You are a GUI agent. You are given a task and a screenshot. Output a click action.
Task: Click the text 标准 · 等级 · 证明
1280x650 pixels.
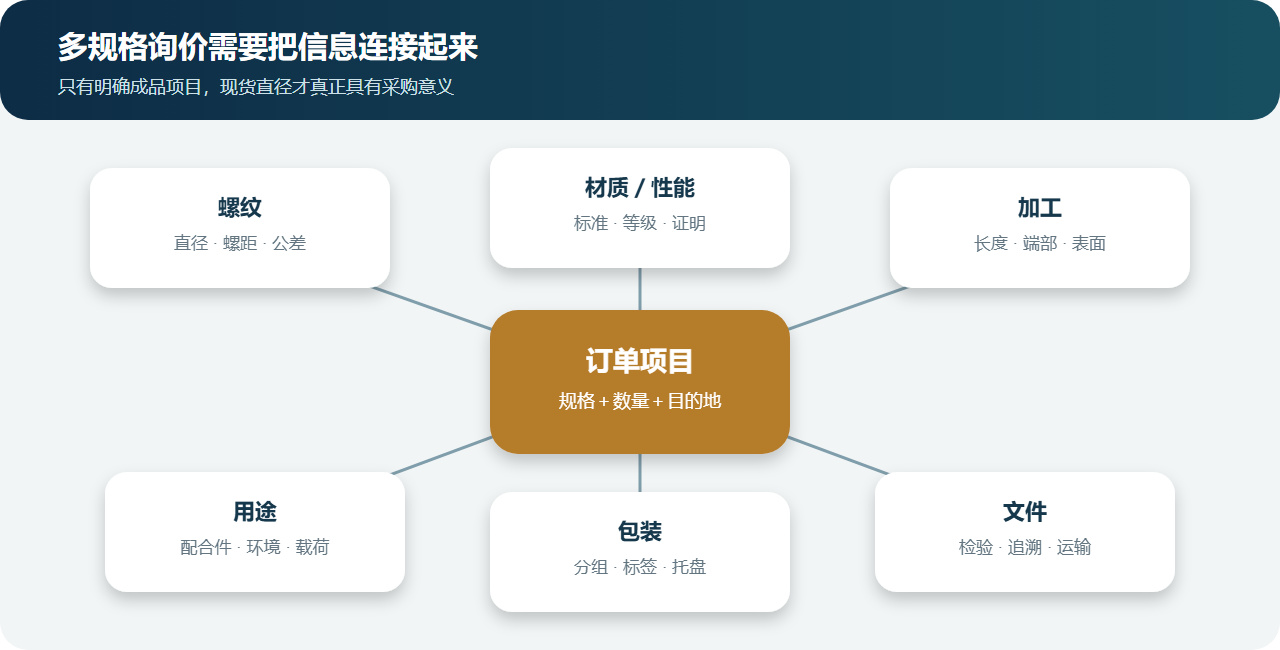640,223
